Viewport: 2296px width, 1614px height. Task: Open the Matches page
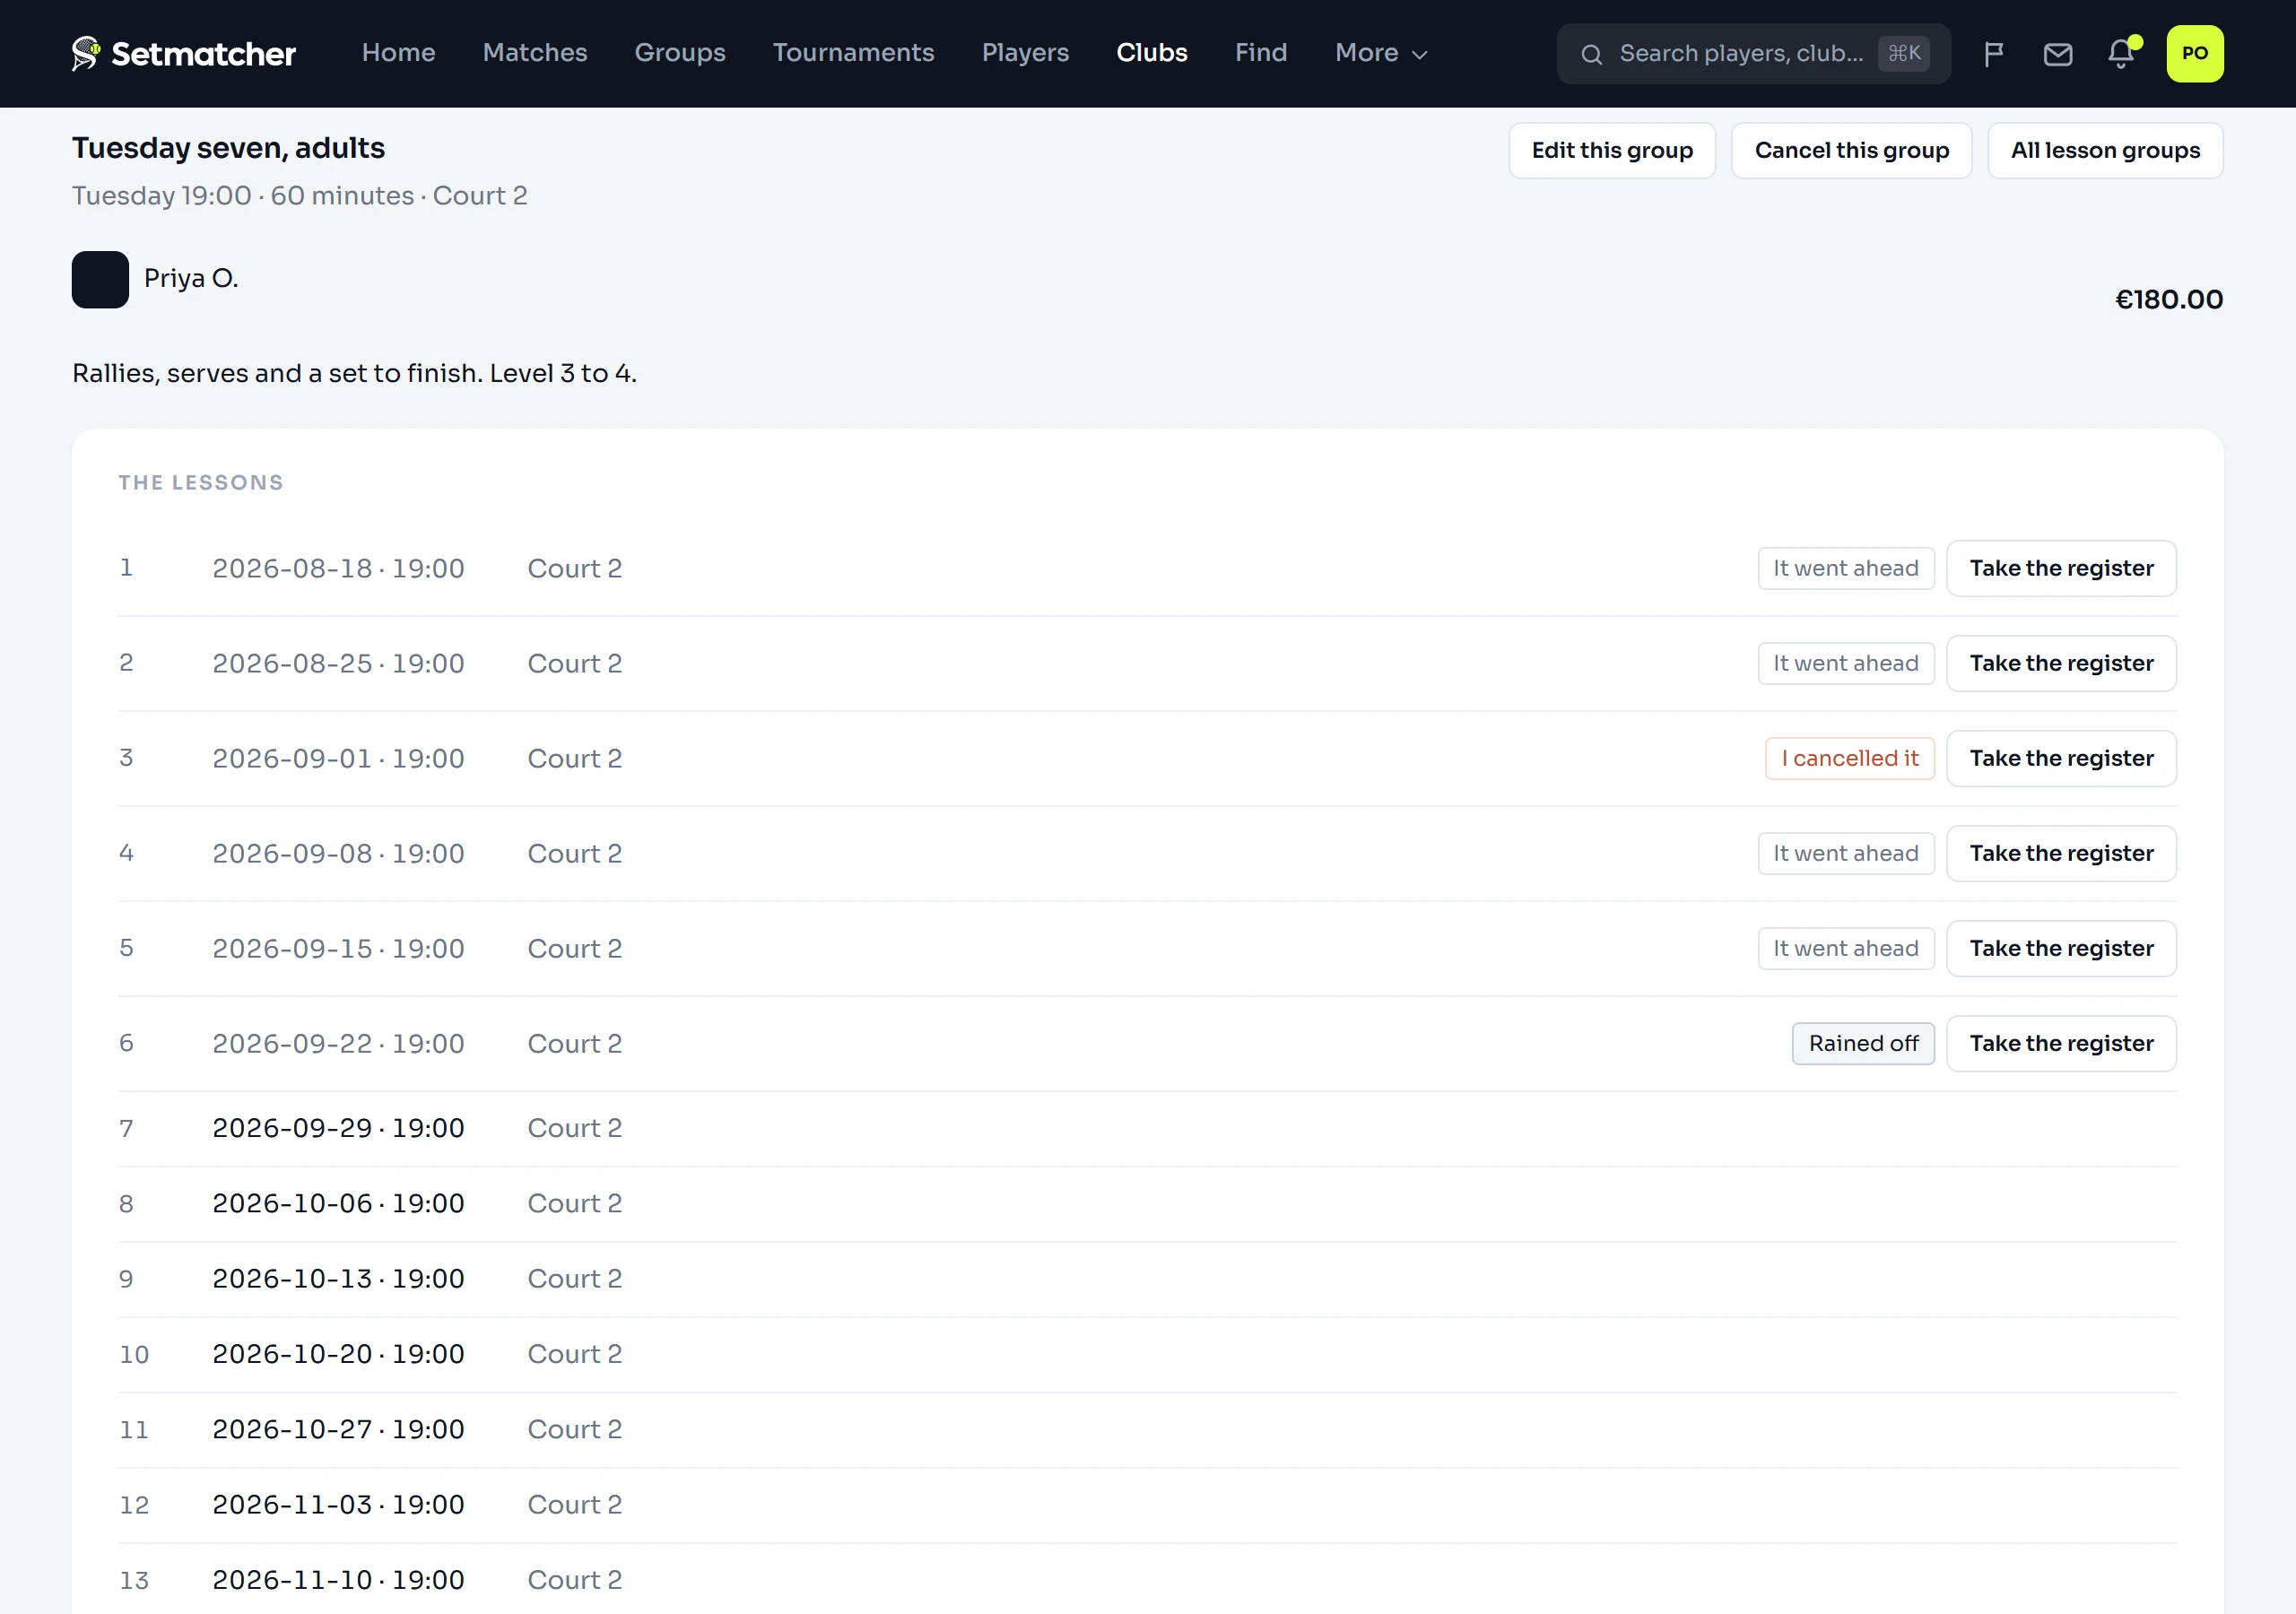[534, 53]
